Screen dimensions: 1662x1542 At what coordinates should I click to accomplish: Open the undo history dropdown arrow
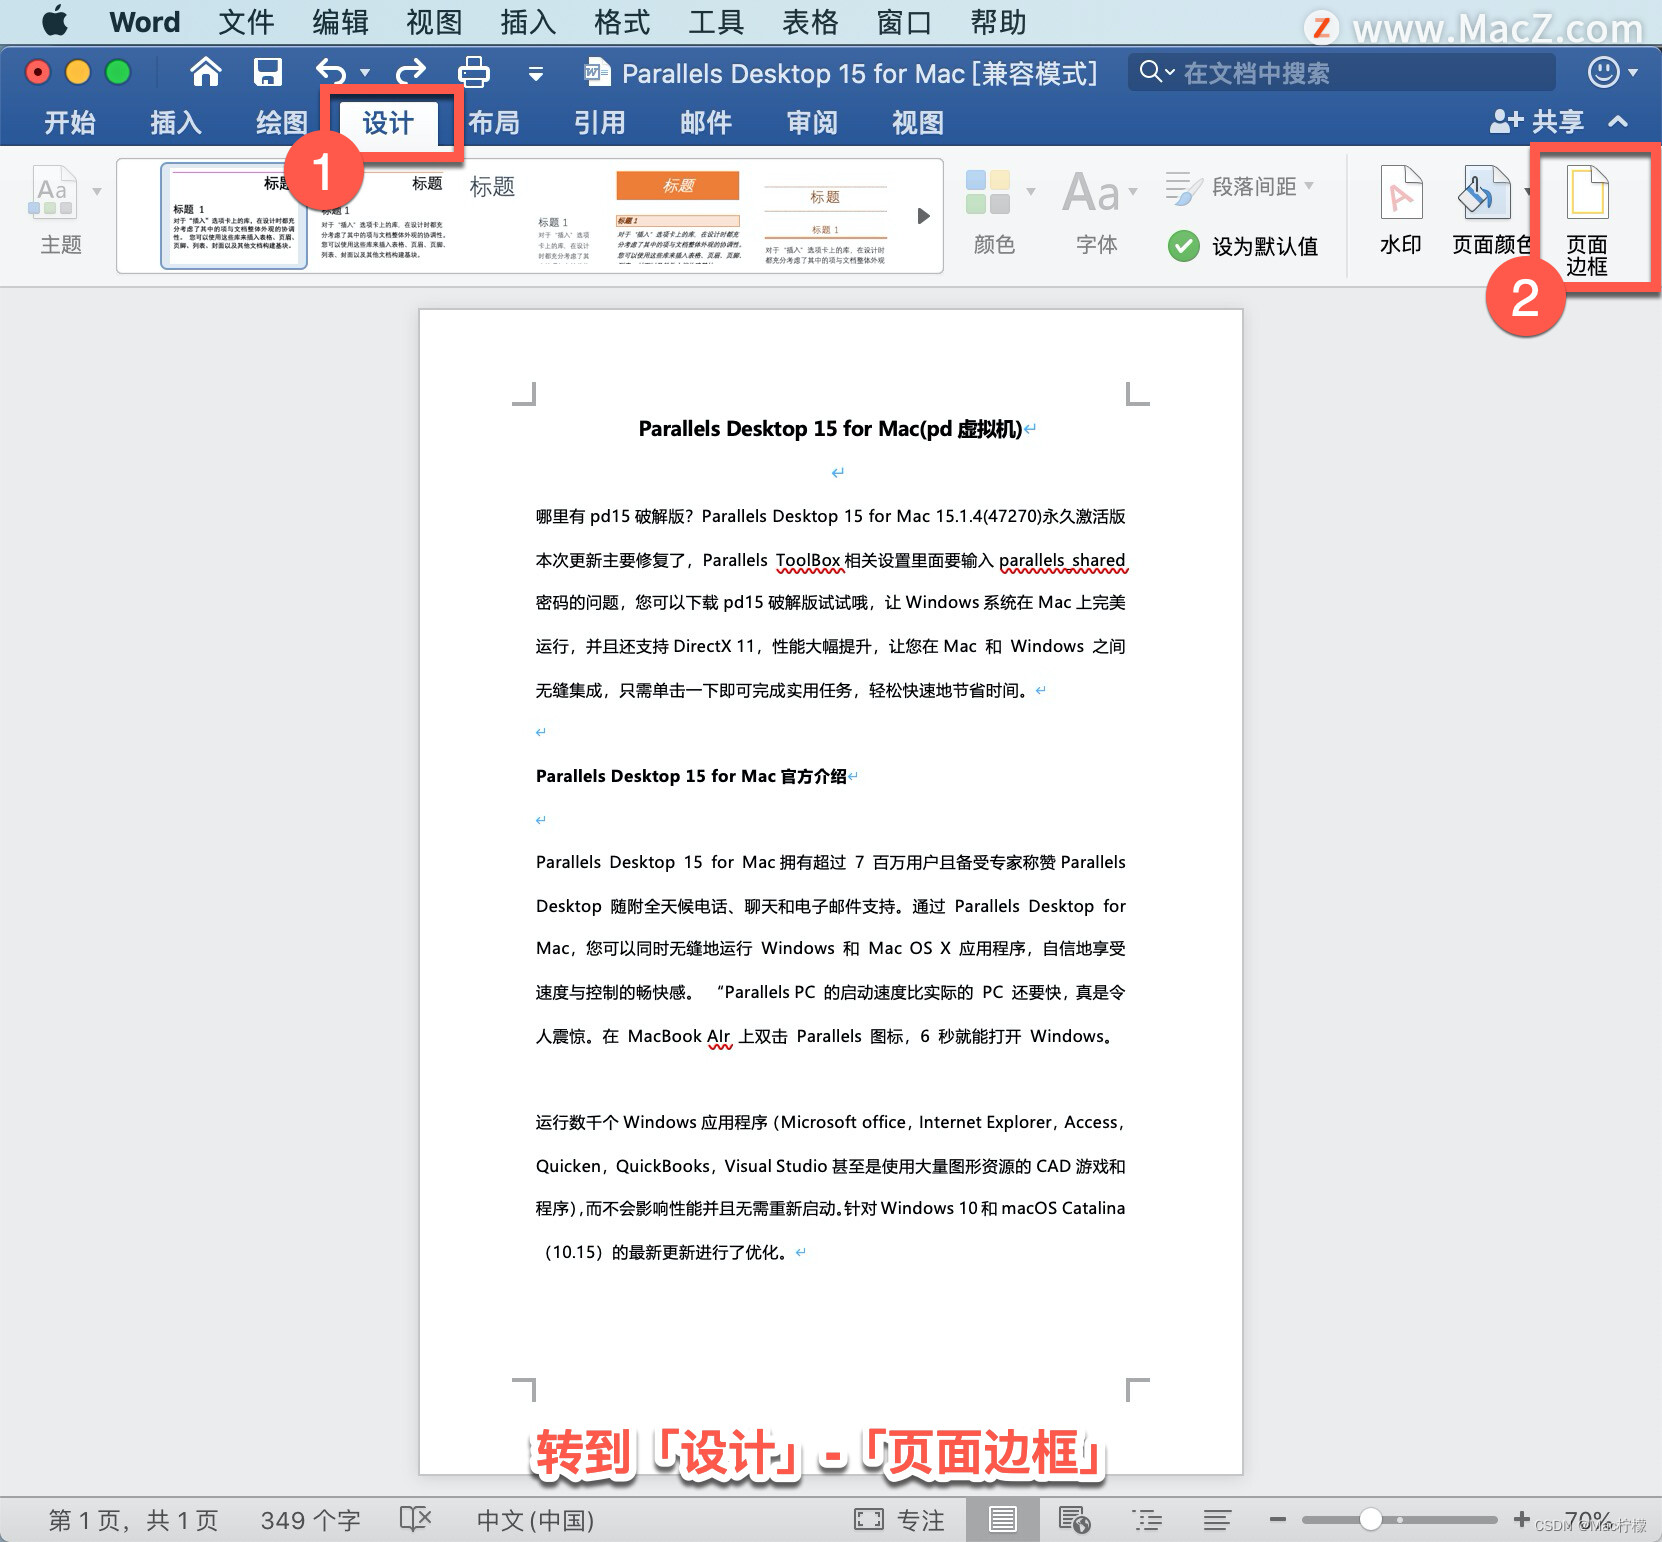(365, 73)
